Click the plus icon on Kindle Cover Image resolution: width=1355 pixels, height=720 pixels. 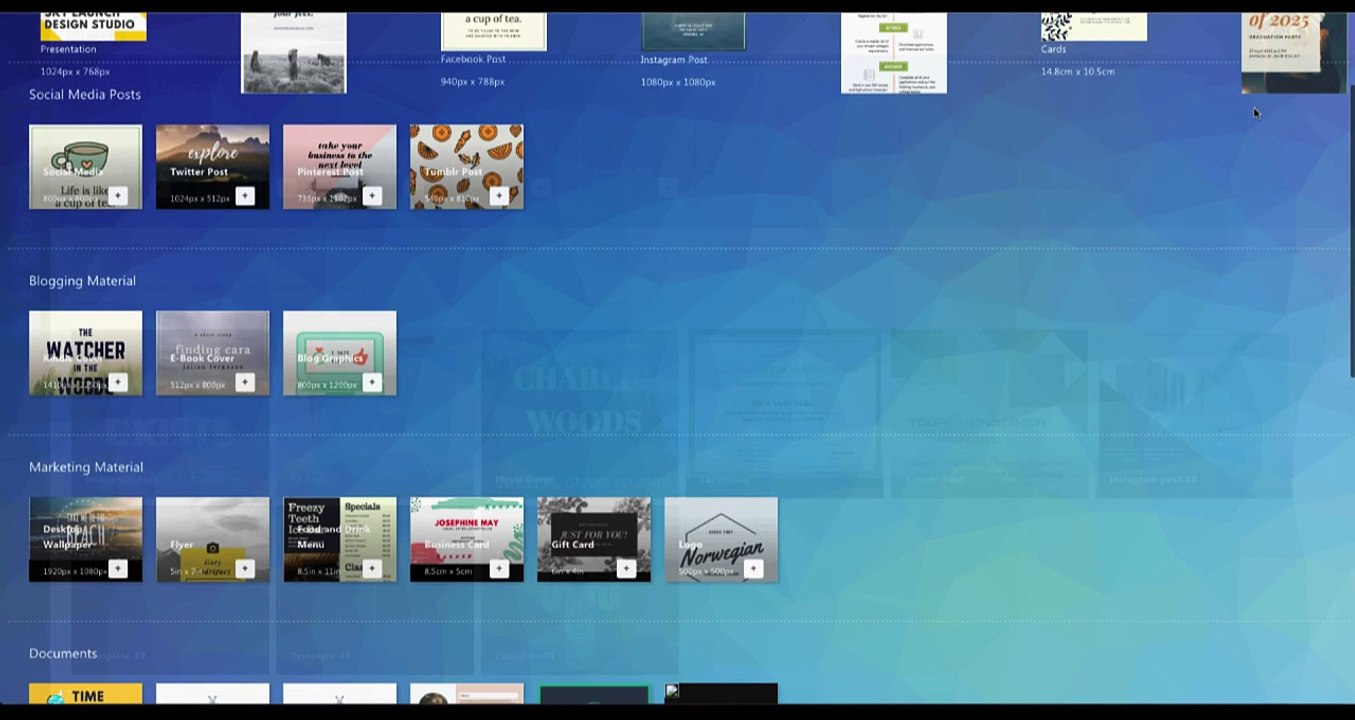(118, 382)
